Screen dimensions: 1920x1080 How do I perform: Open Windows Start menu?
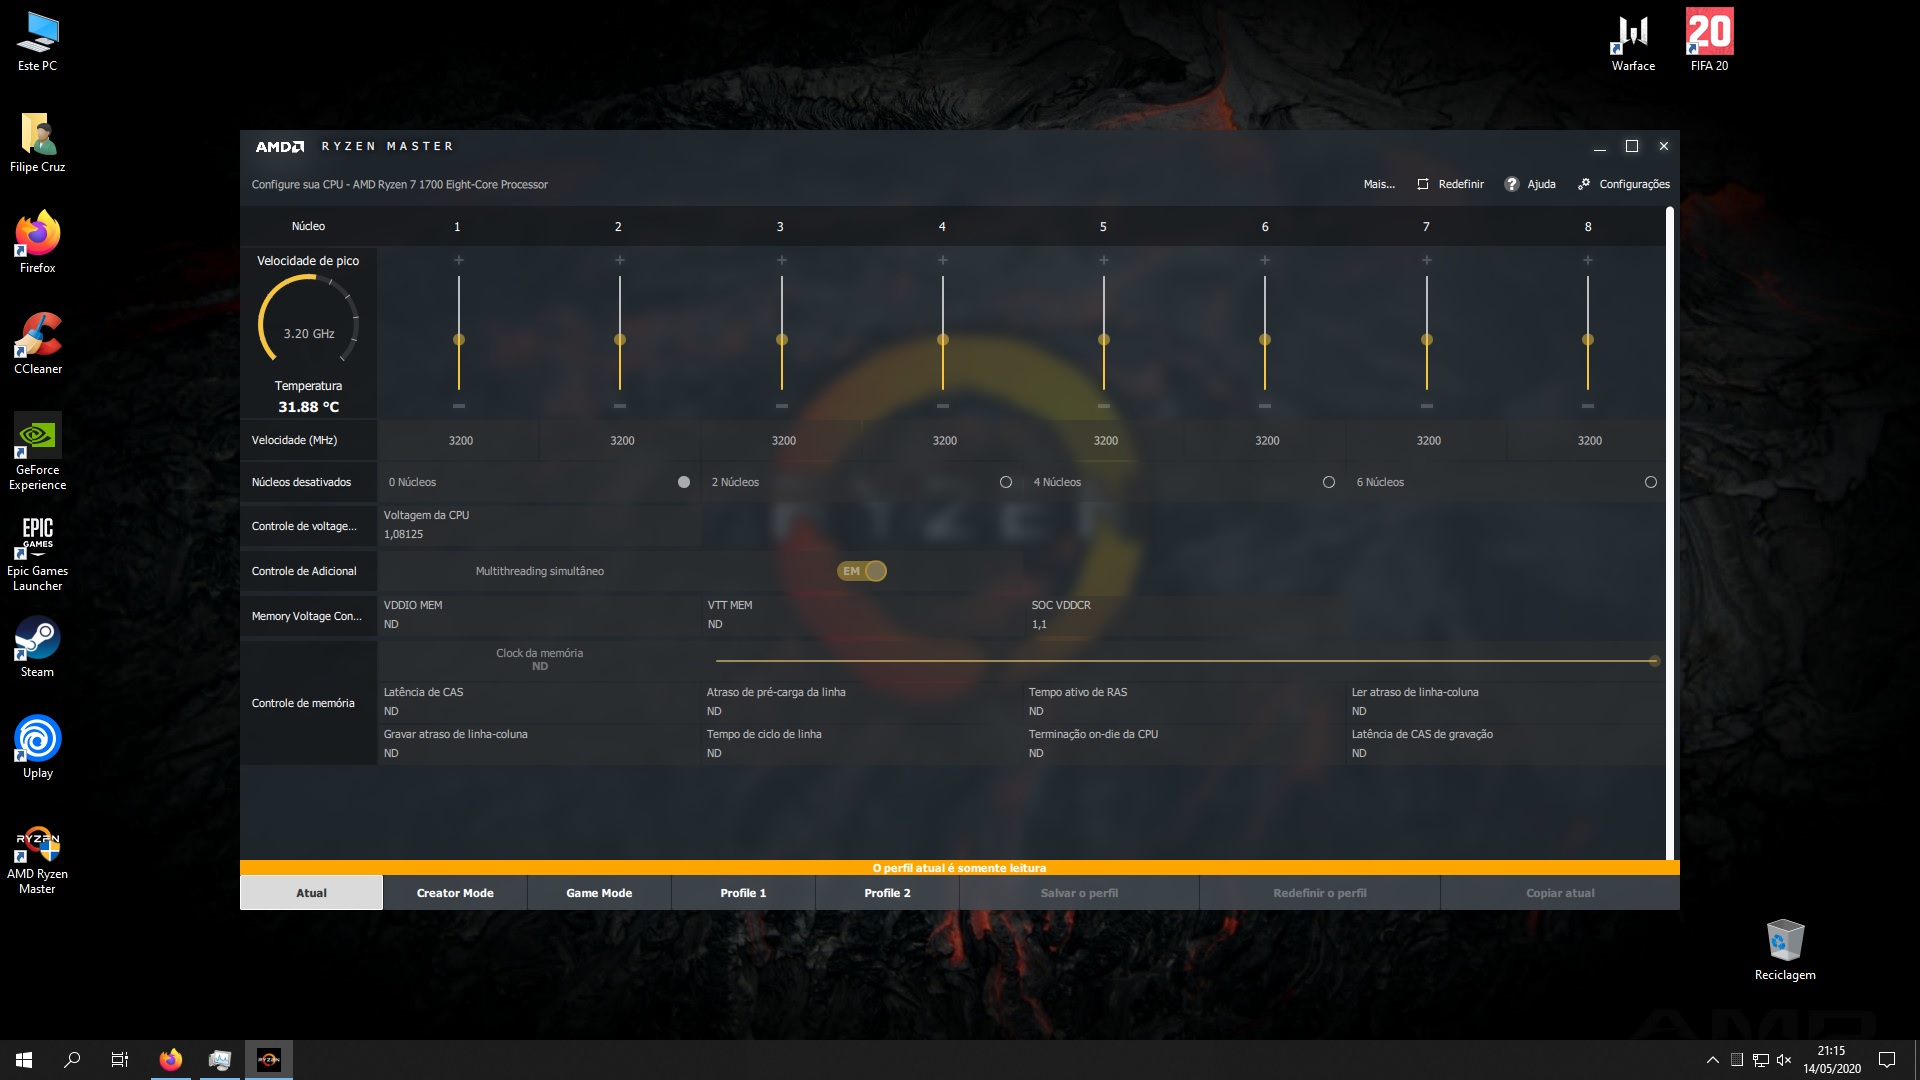pyautogui.click(x=24, y=1060)
